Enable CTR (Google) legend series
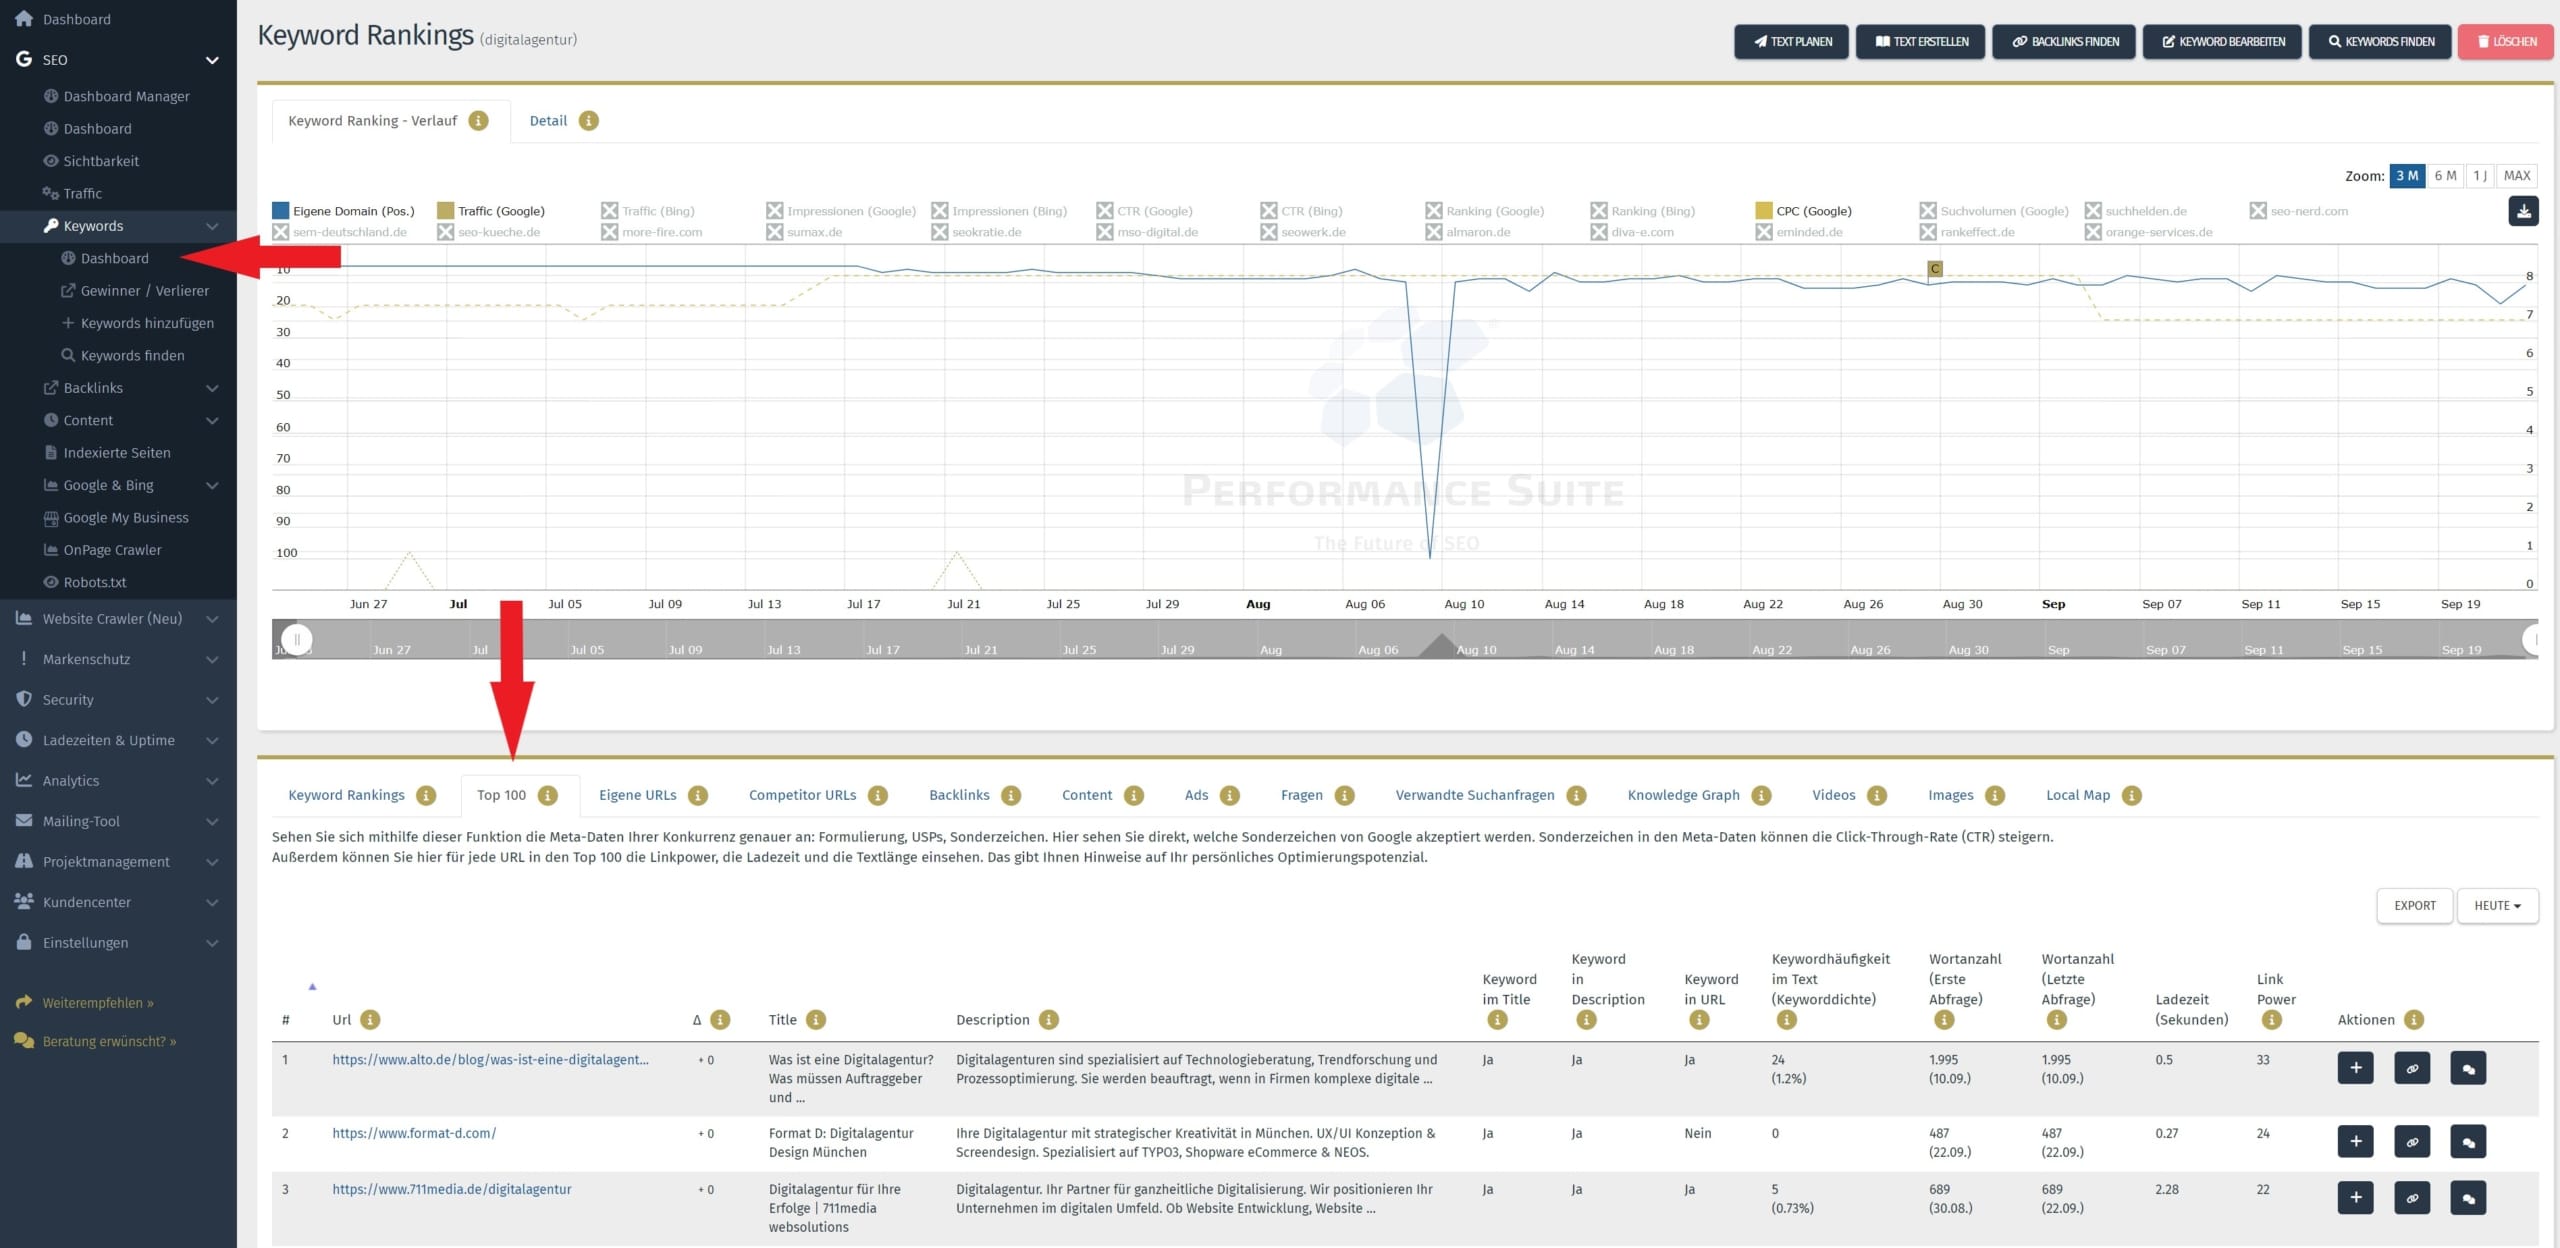Screen dimensions: 2560x1248 pyautogui.click(x=1145, y=211)
